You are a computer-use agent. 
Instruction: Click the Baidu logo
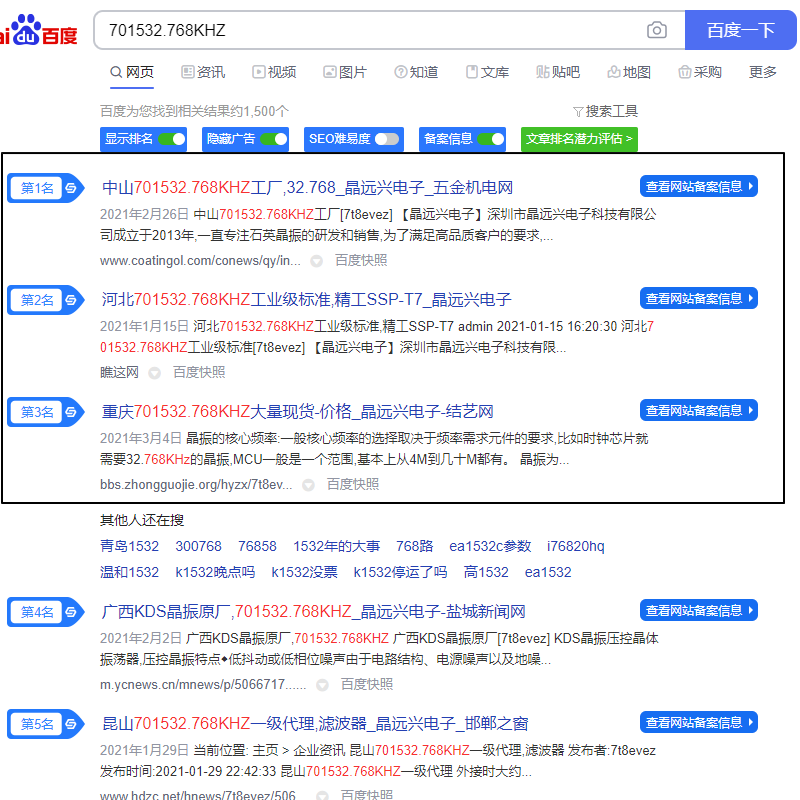tap(38, 30)
